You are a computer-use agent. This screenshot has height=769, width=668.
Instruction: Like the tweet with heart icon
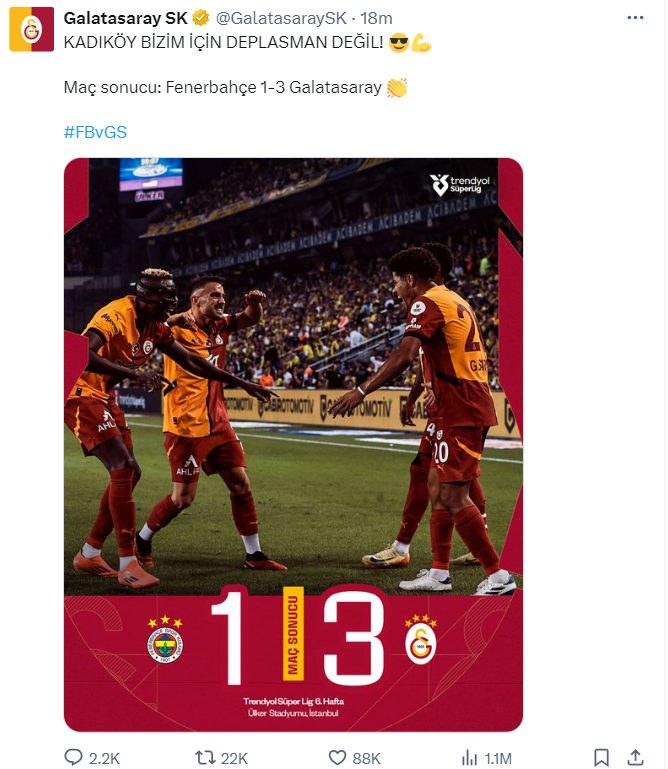pos(337,757)
